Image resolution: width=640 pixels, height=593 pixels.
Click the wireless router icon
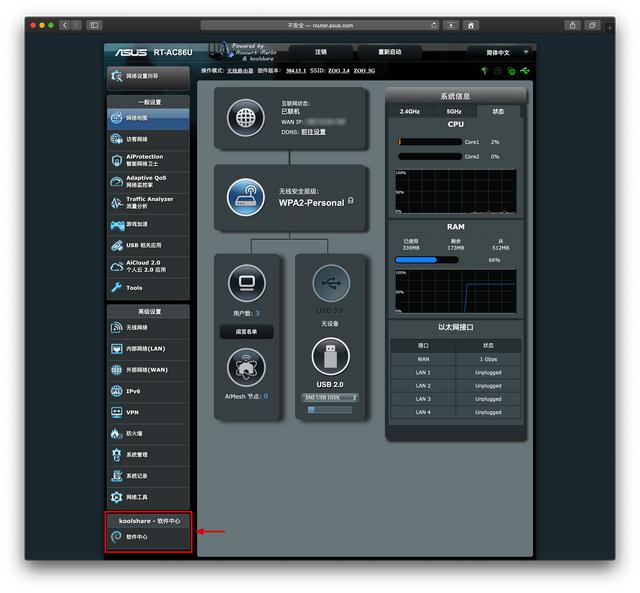coord(246,198)
